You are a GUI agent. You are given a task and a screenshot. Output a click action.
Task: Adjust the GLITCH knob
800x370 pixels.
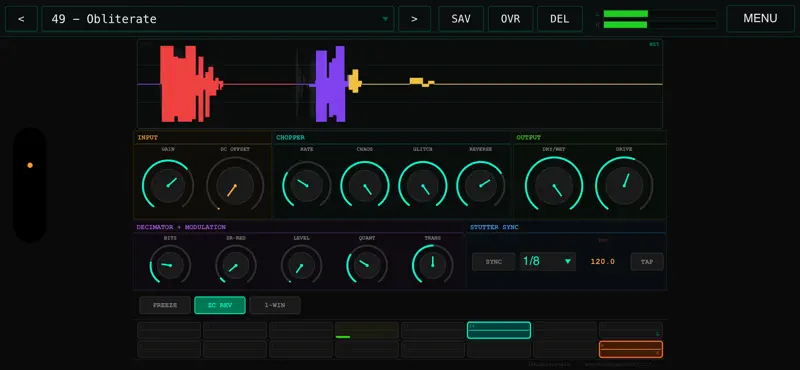coord(422,185)
